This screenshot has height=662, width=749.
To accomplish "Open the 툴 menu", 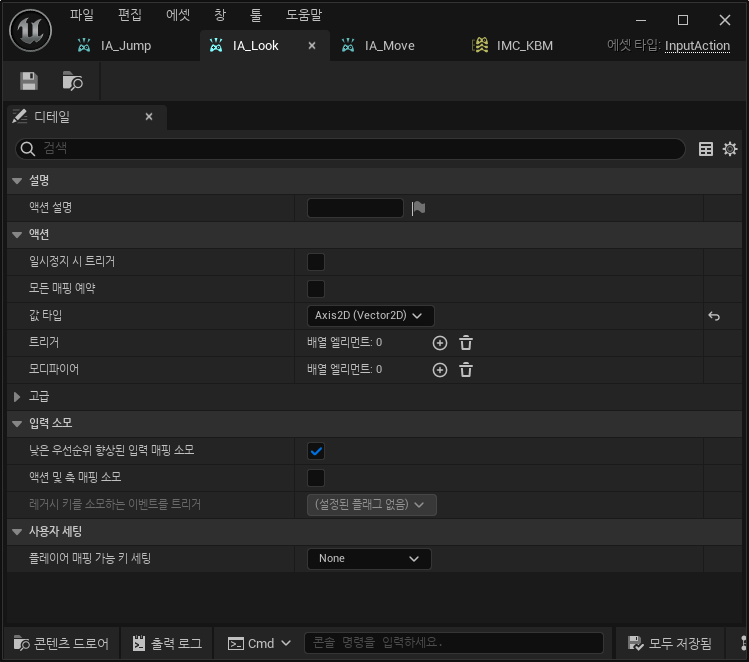I will [x=256, y=15].
